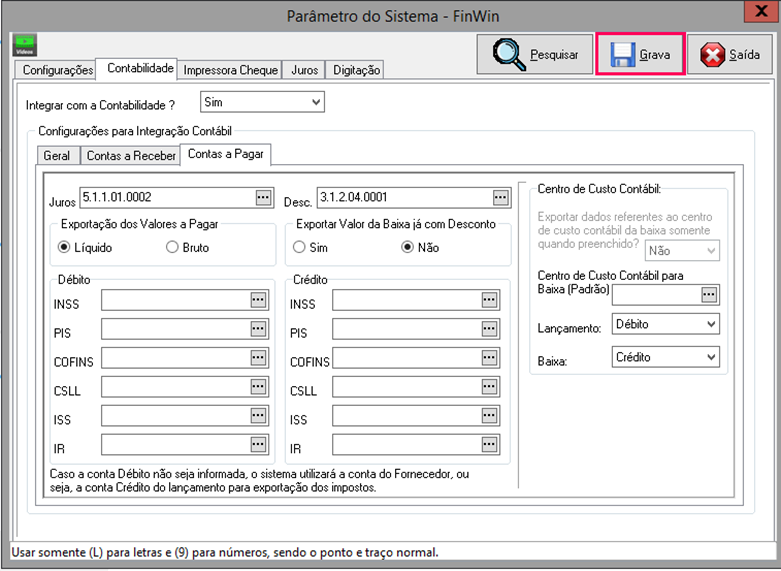Click the green Videos icon
This screenshot has width=781, height=571.
pyautogui.click(x=23, y=45)
